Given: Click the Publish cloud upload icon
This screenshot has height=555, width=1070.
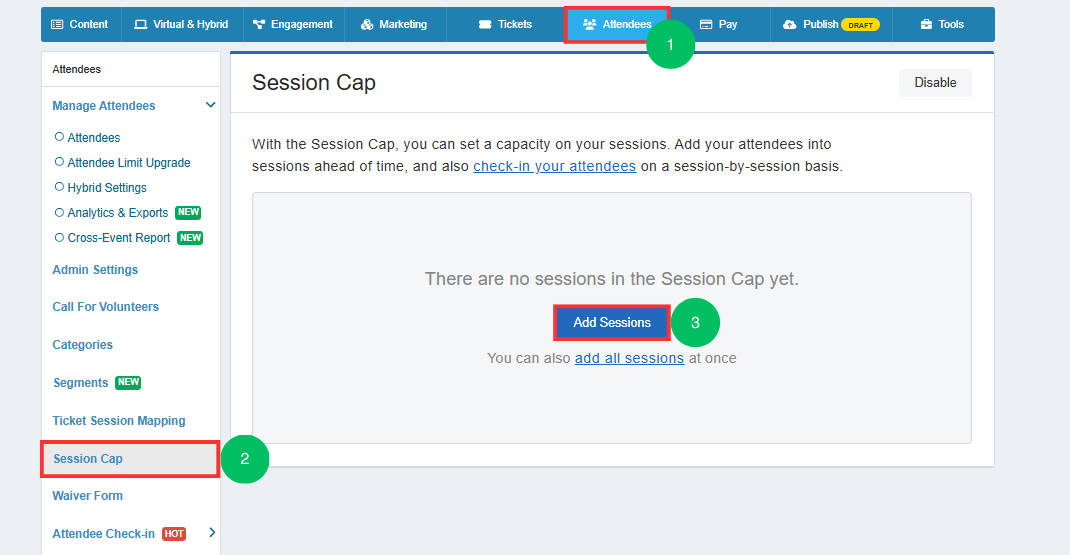Looking at the screenshot, I should [x=790, y=25].
